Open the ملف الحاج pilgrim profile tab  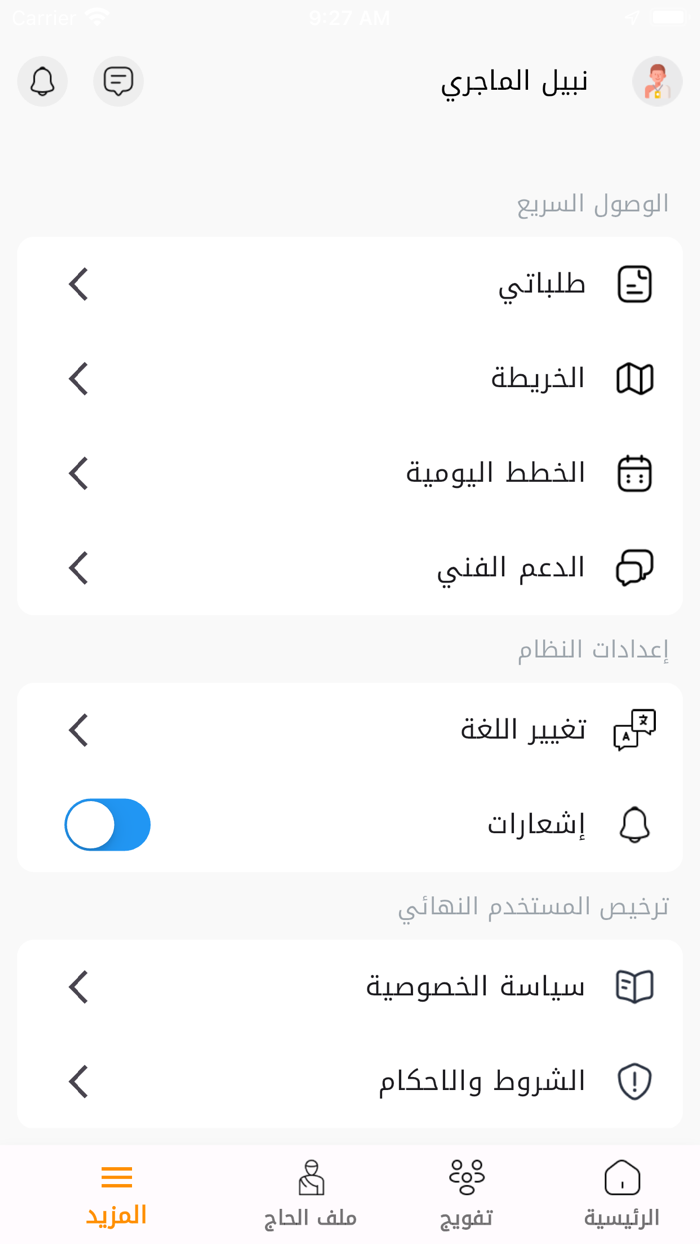pyautogui.click(x=311, y=1192)
